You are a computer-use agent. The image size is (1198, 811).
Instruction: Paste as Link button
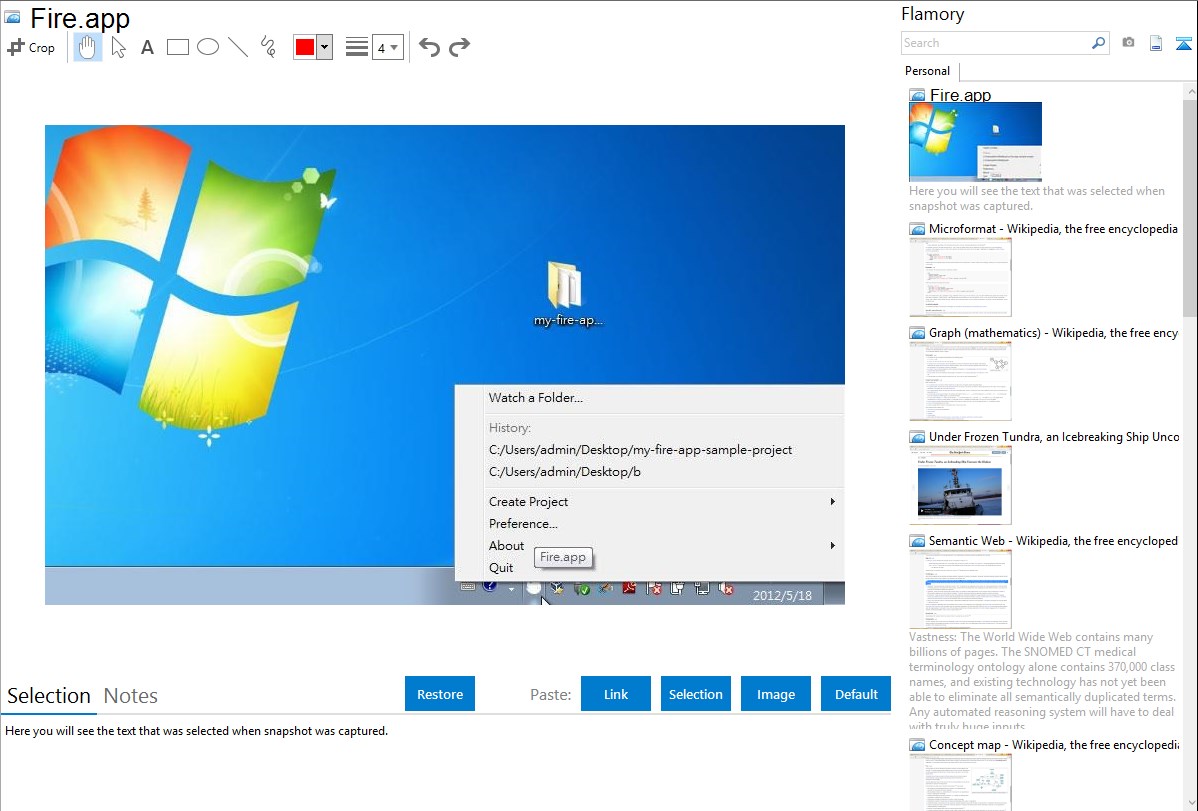(616, 694)
